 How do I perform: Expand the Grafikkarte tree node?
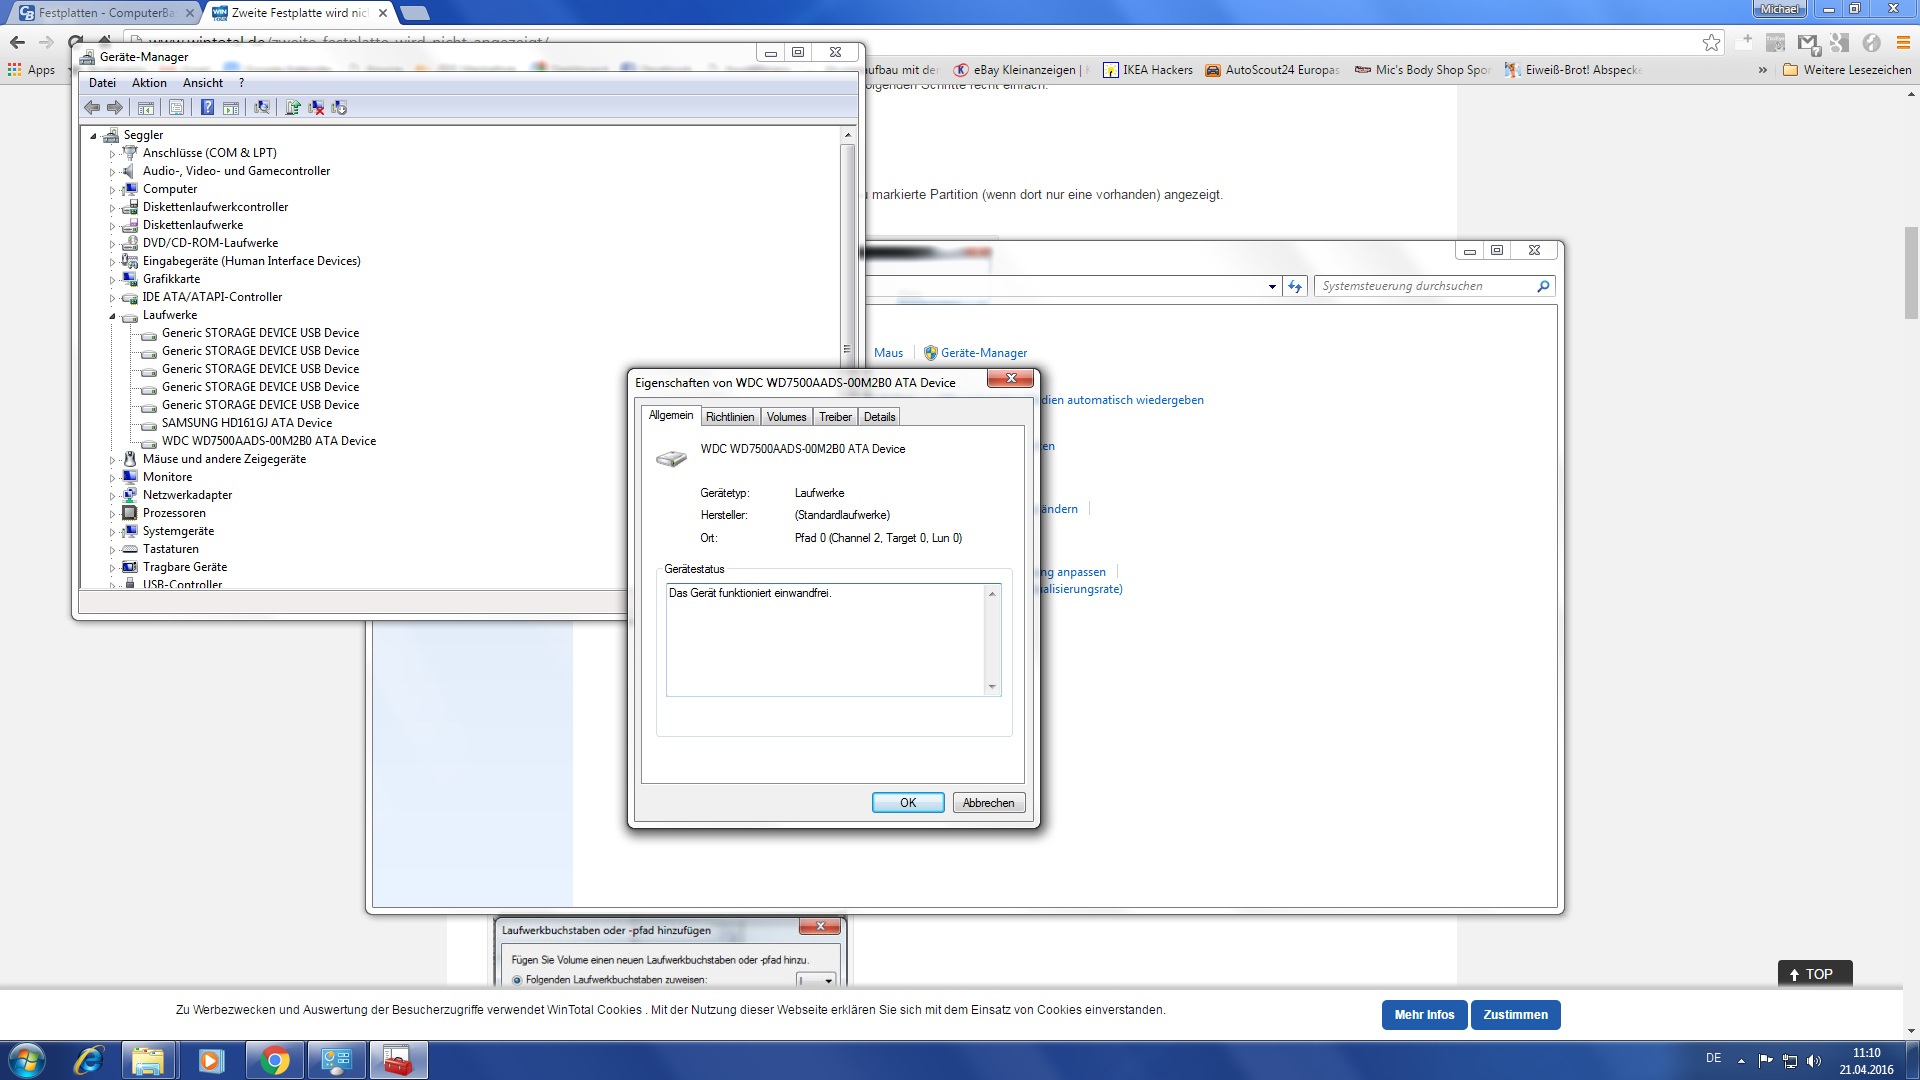tap(112, 280)
